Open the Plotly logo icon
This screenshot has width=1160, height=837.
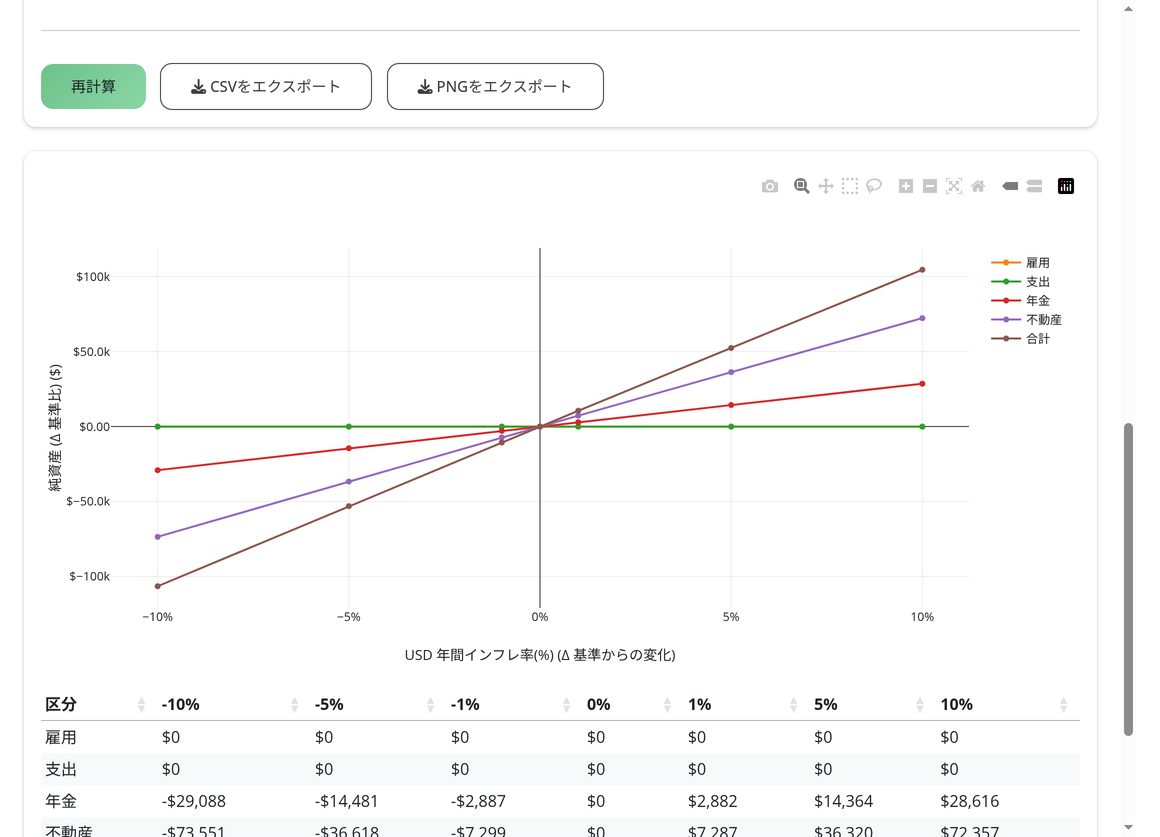point(1065,186)
